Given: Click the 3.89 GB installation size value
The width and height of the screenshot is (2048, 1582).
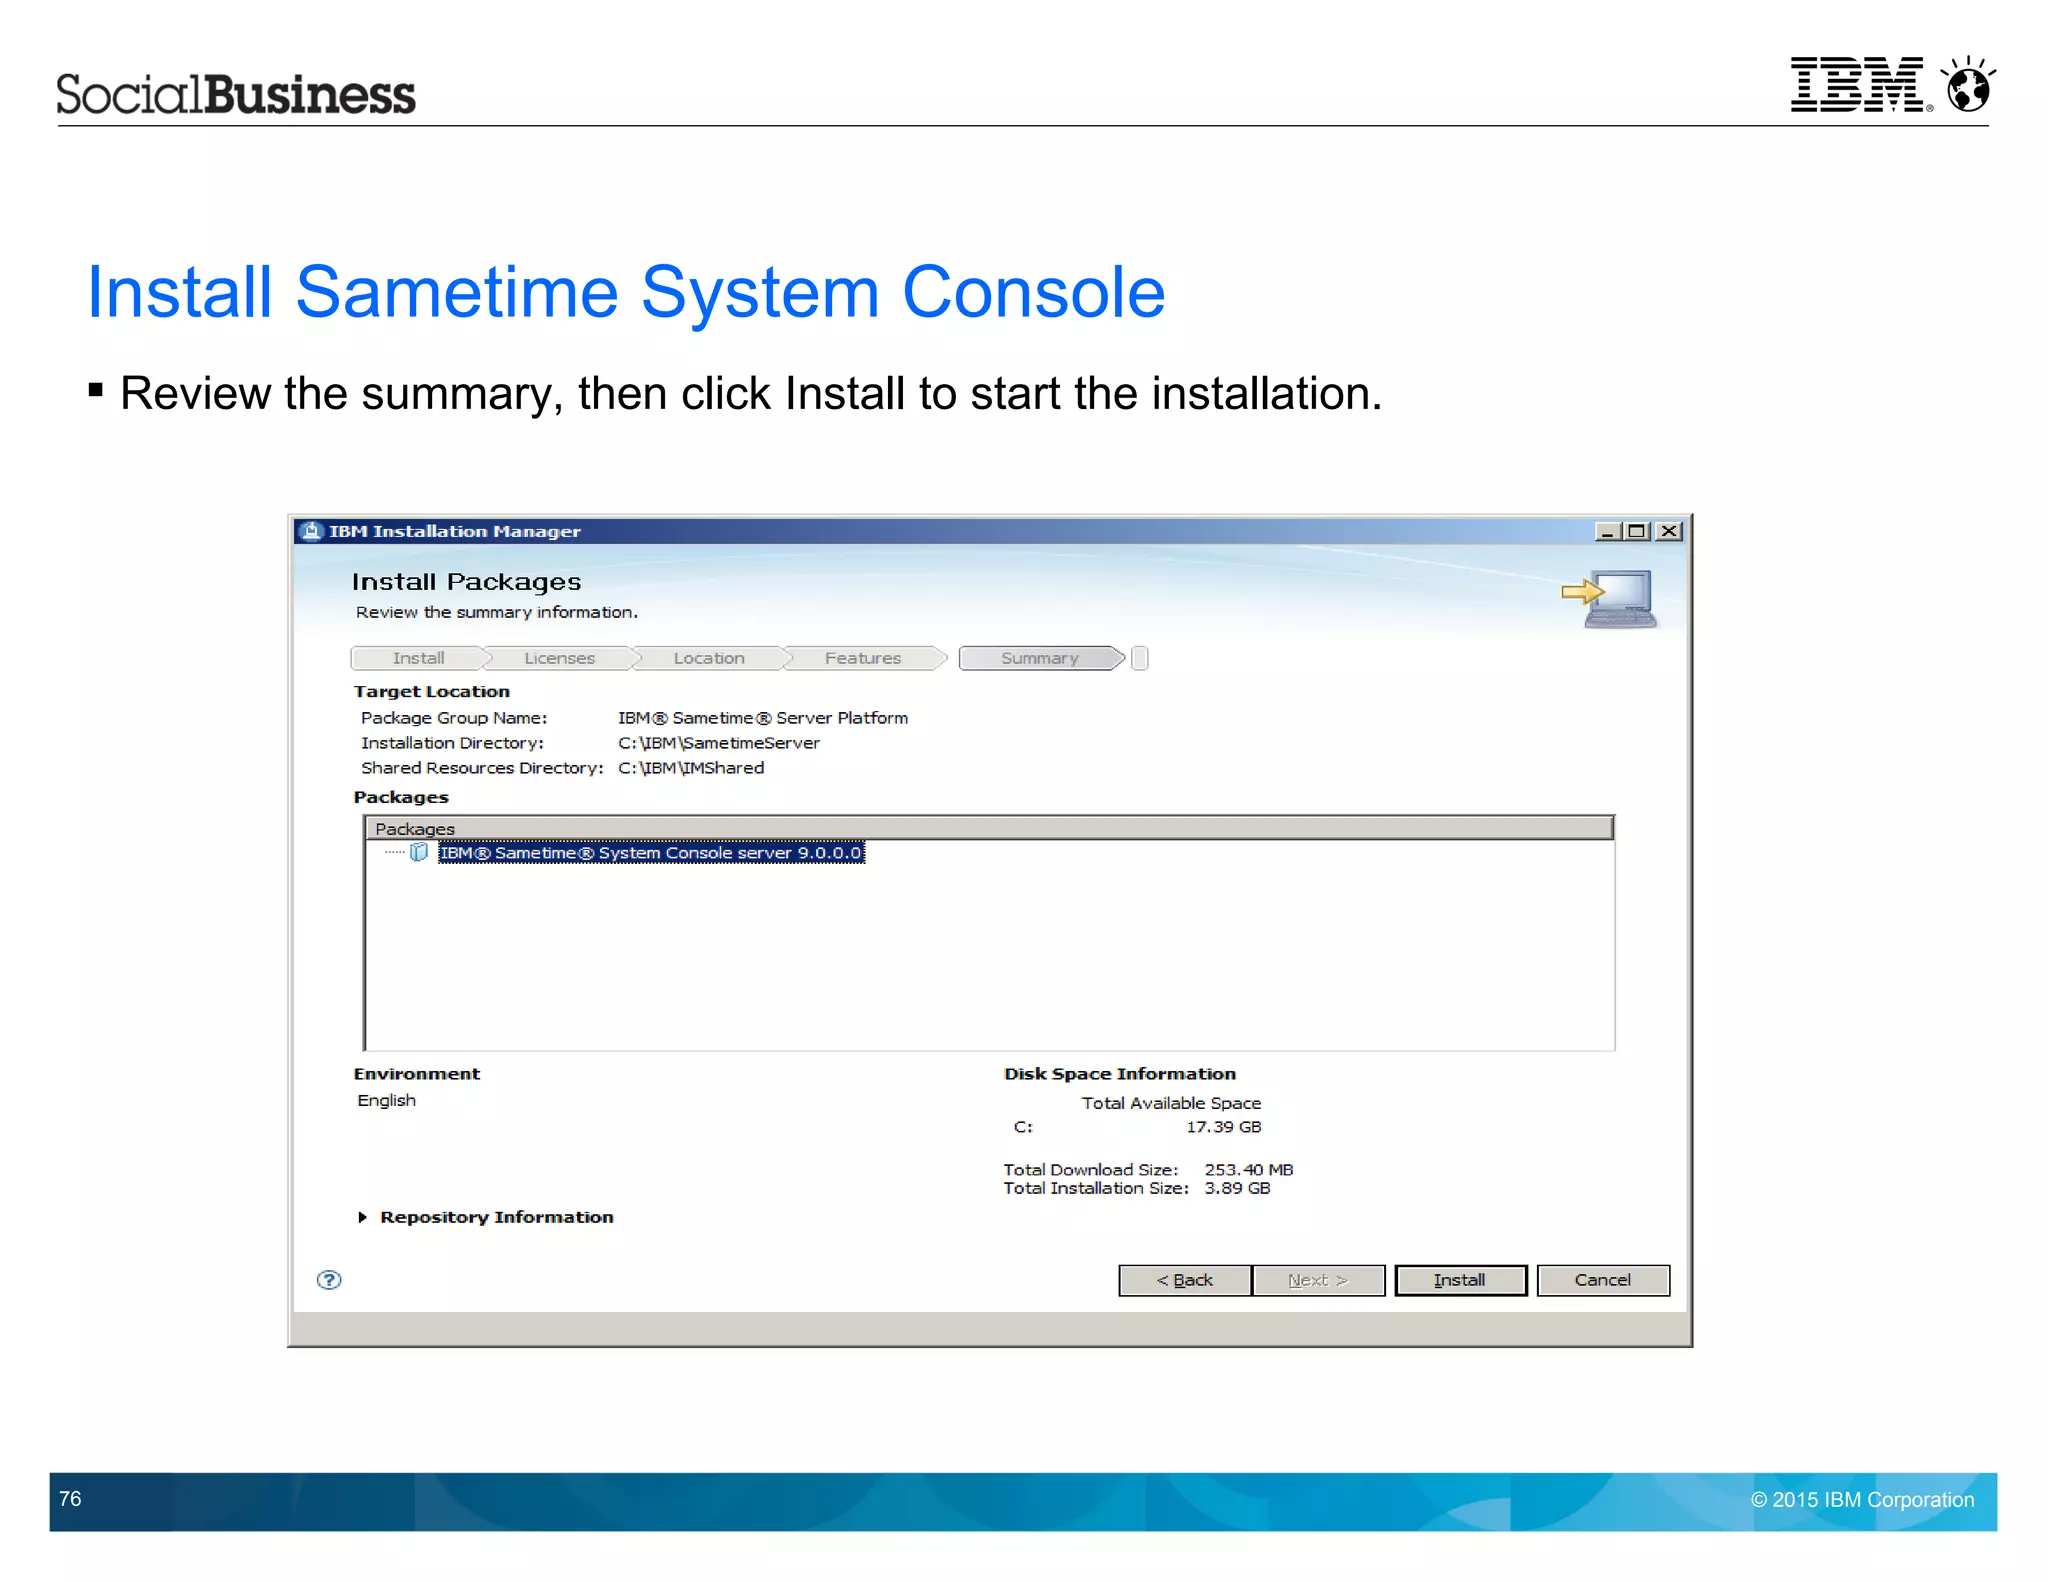Looking at the screenshot, I should tap(1237, 1188).
